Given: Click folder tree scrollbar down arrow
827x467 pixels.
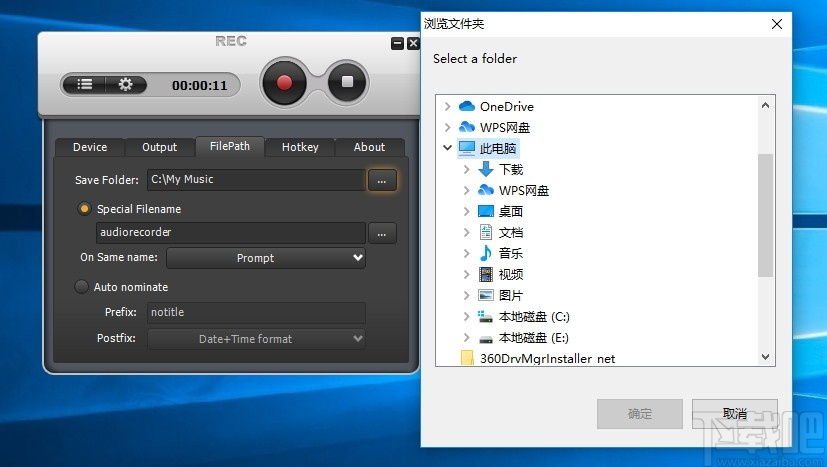Looking at the screenshot, I should (765, 357).
